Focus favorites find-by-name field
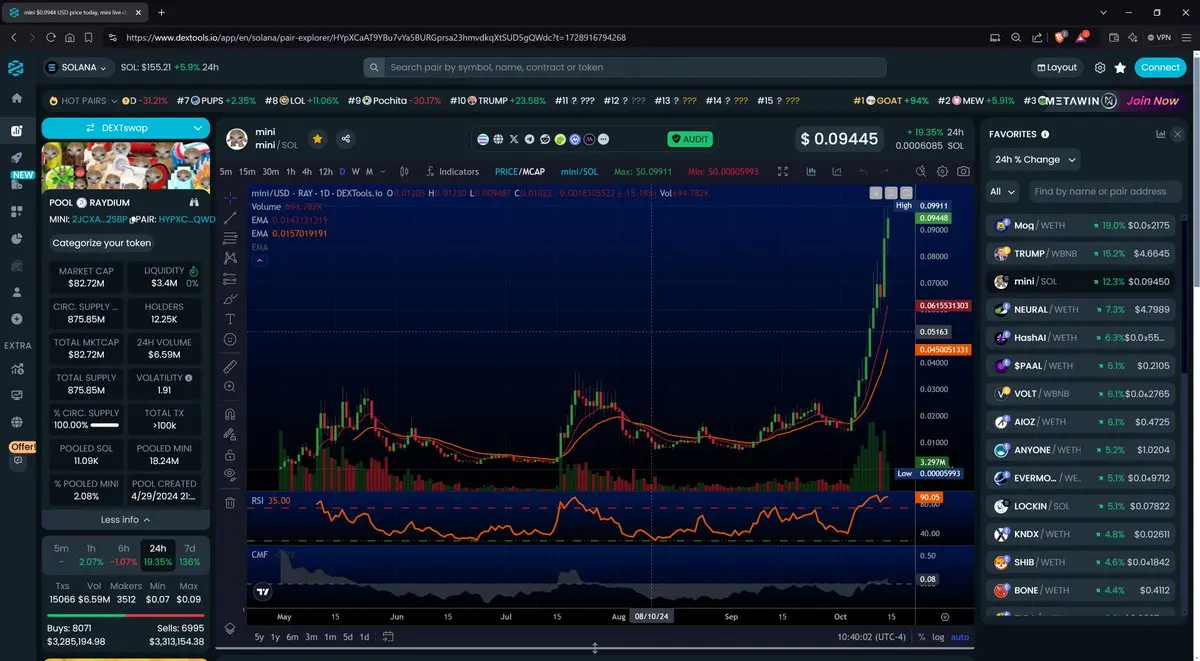The height and width of the screenshot is (661, 1200). (x=1104, y=191)
